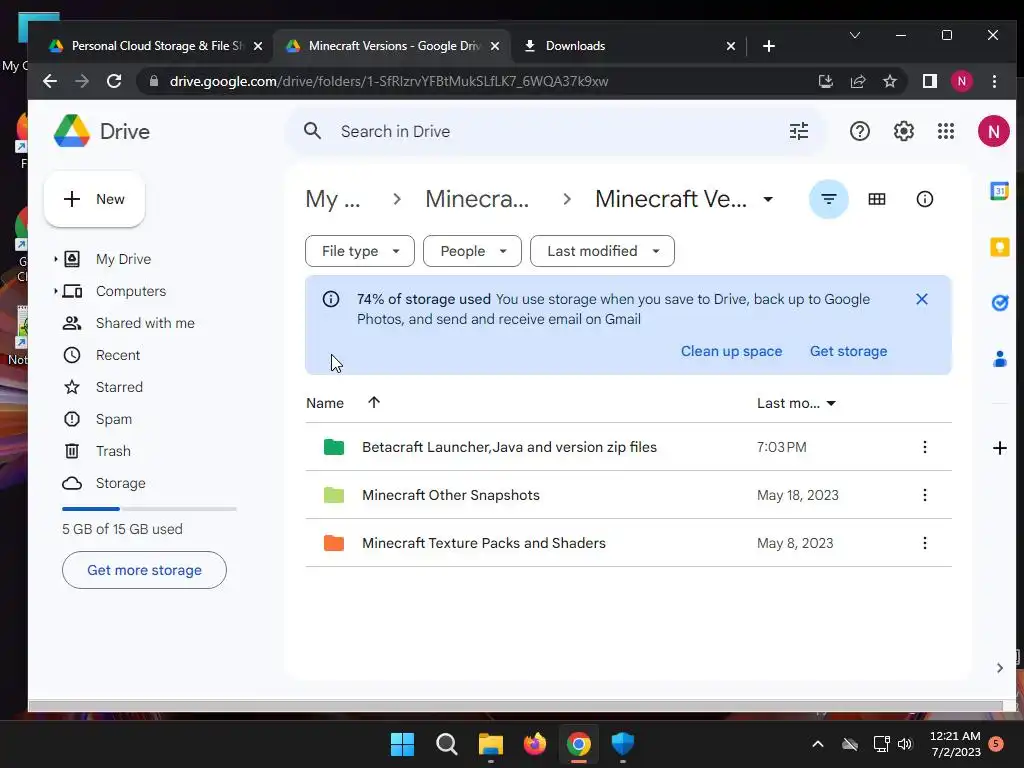This screenshot has height=768, width=1024.
Task: Open Google Keep side panel
Action: (999, 248)
